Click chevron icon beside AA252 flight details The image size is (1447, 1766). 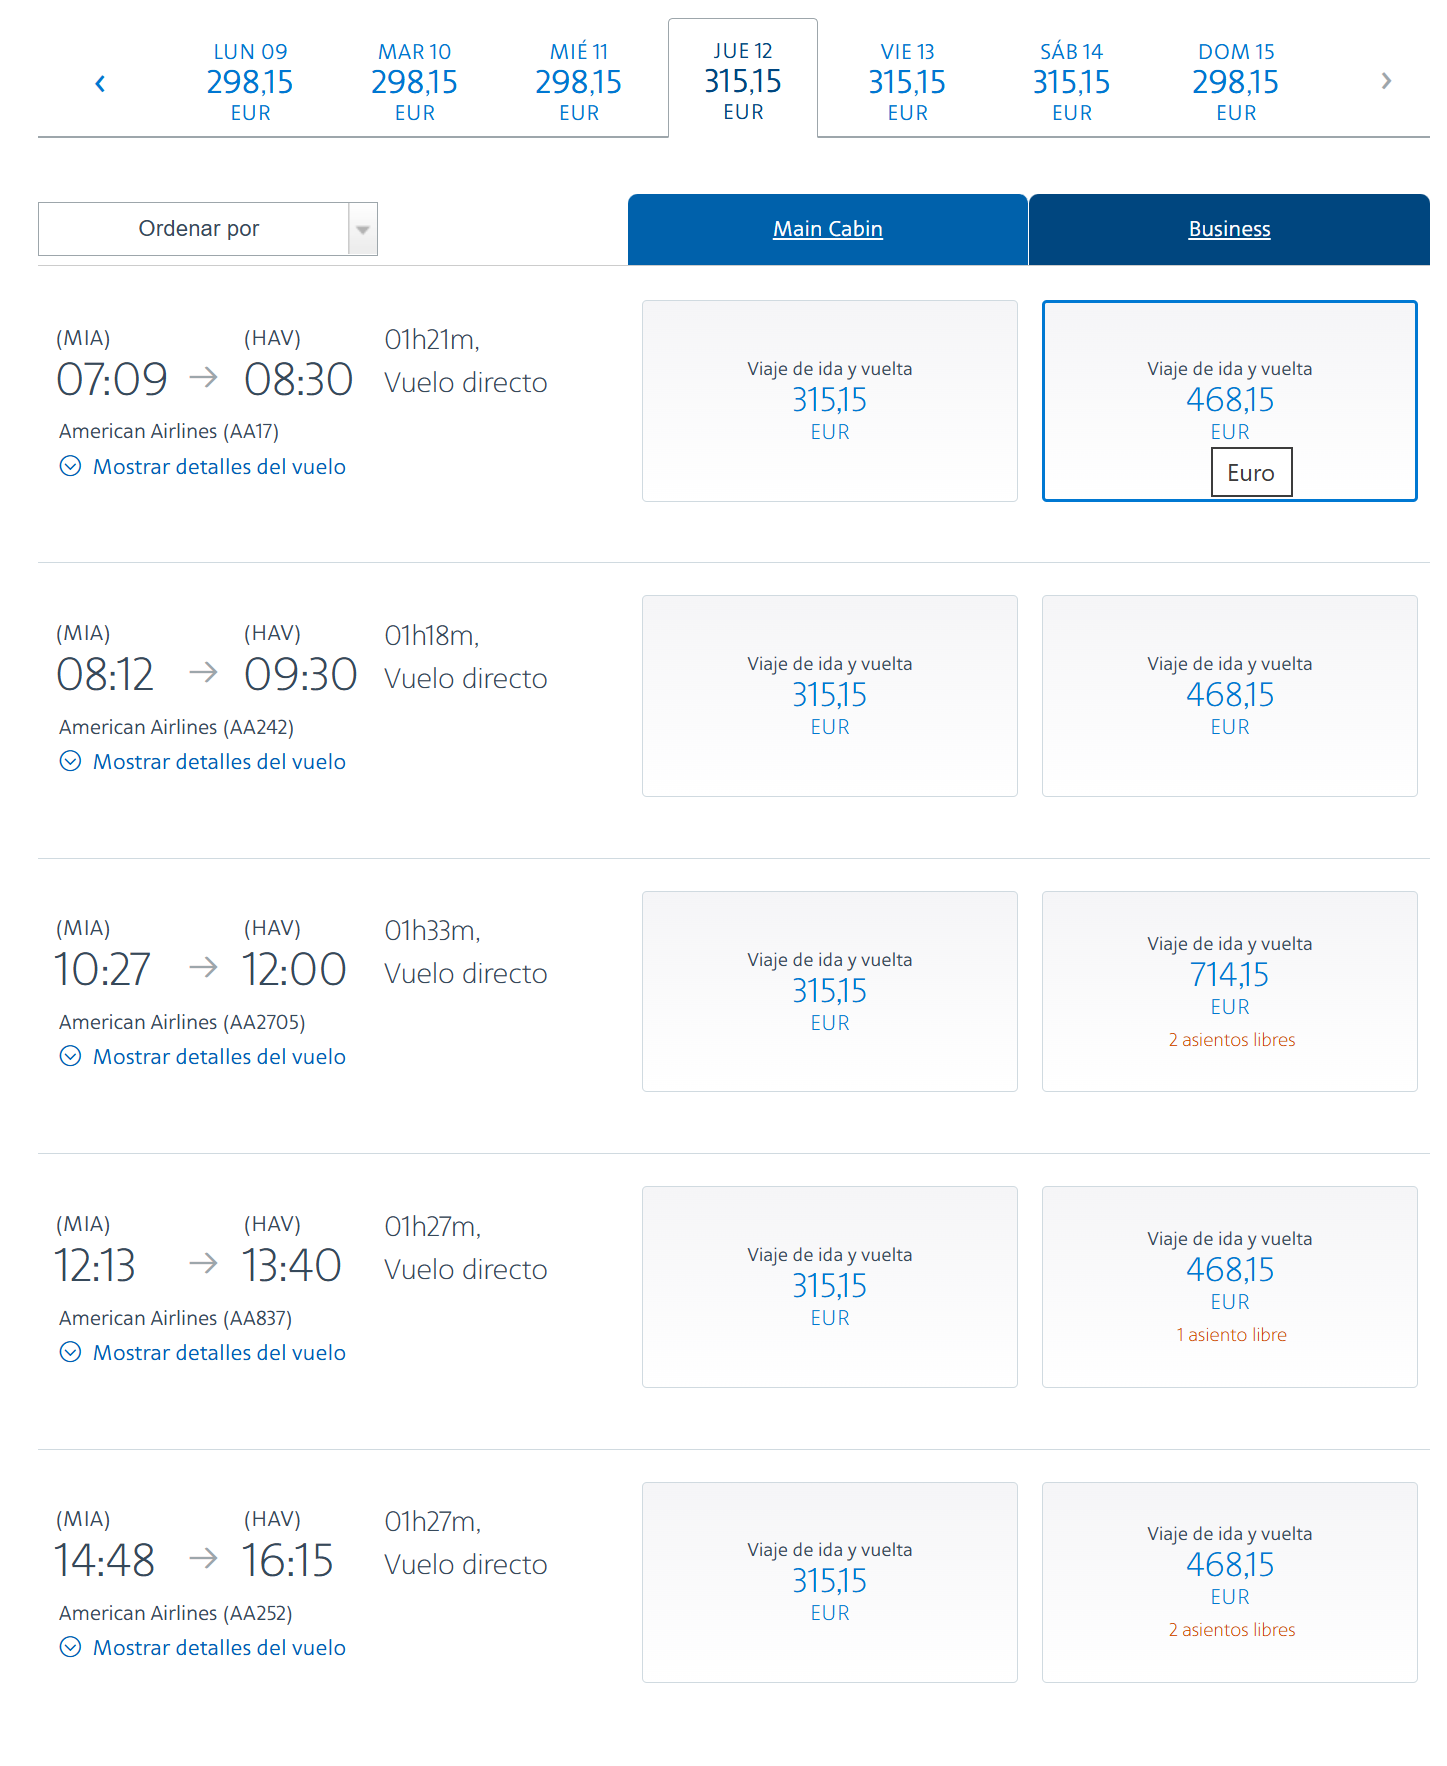tap(70, 1647)
